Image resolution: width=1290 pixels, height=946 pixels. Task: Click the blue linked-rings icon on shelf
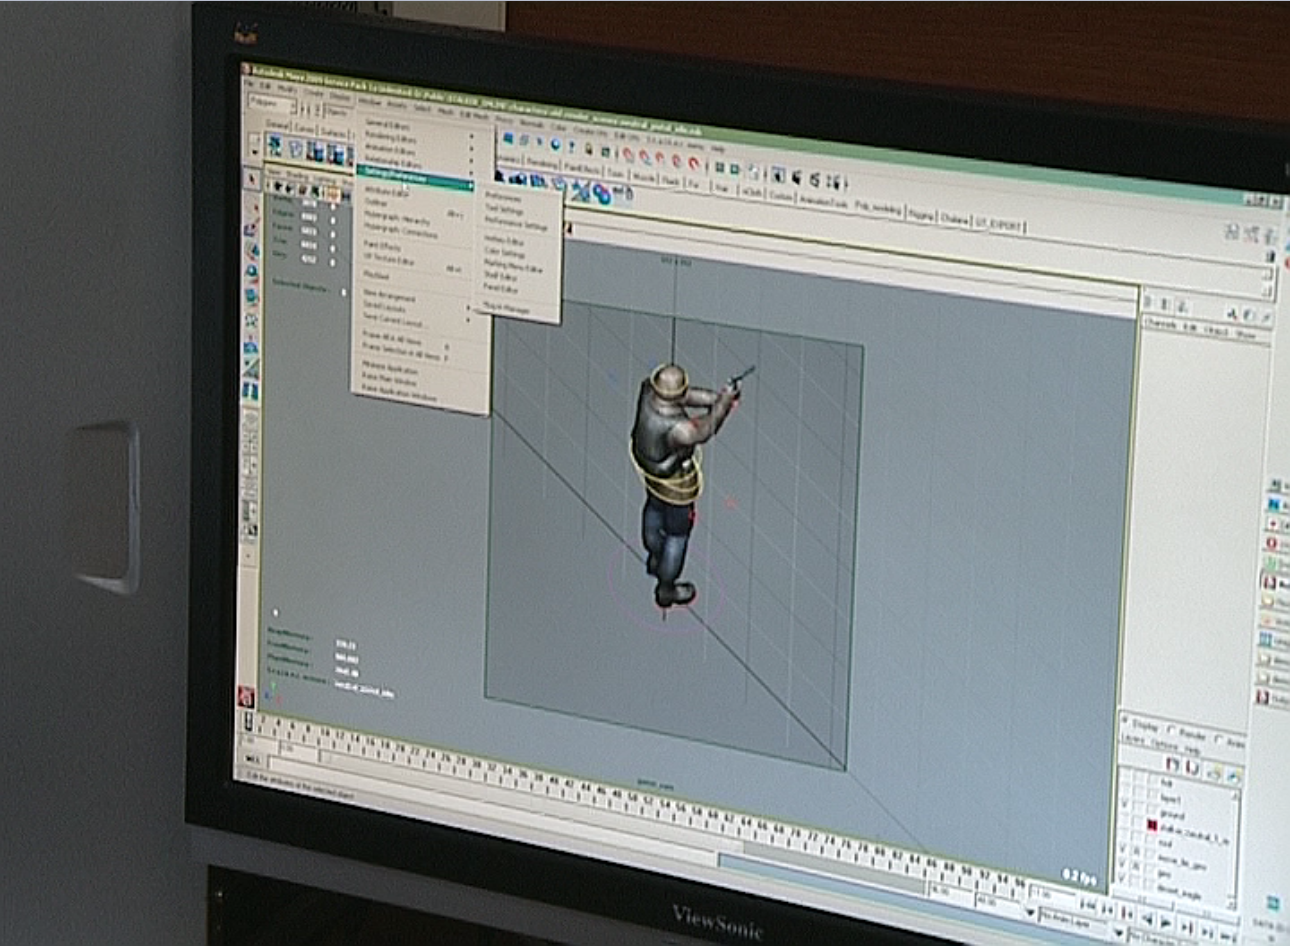coord(601,192)
